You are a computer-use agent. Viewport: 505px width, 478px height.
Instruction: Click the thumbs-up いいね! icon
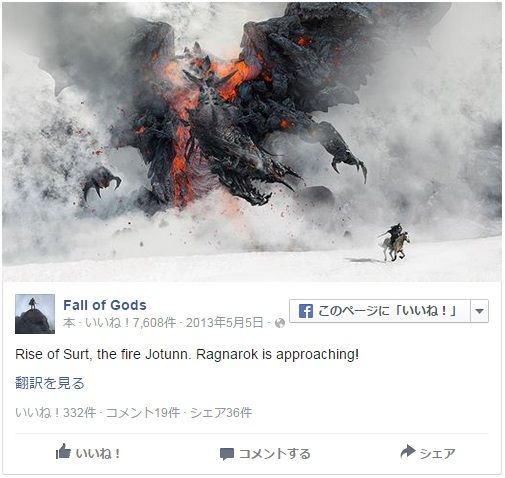(63, 451)
